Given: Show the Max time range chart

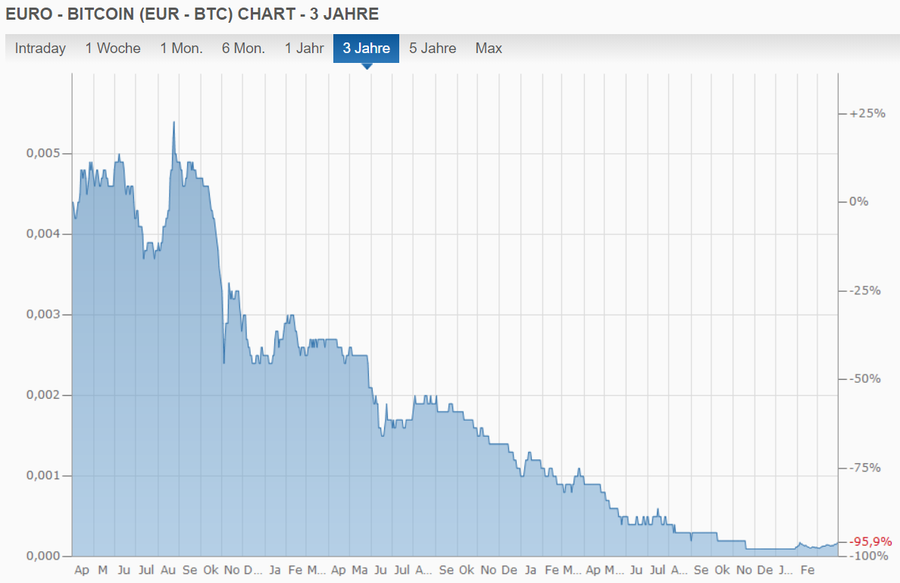Looking at the screenshot, I should click(489, 48).
